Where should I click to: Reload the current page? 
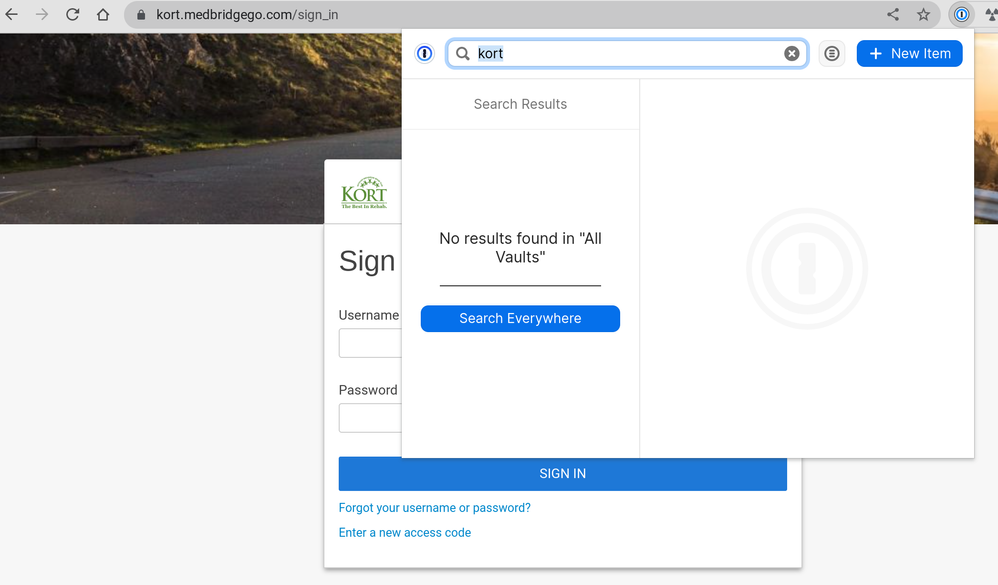tap(72, 15)
